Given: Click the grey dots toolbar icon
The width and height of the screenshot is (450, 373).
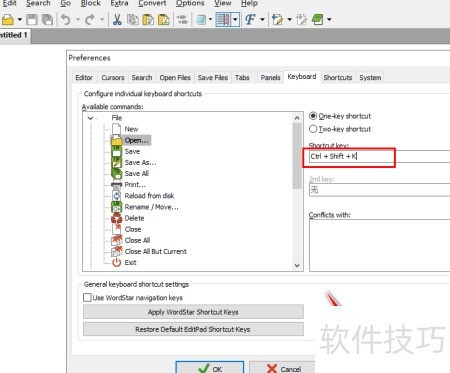Looking at the screenshot, I should [x=182, y=20].
